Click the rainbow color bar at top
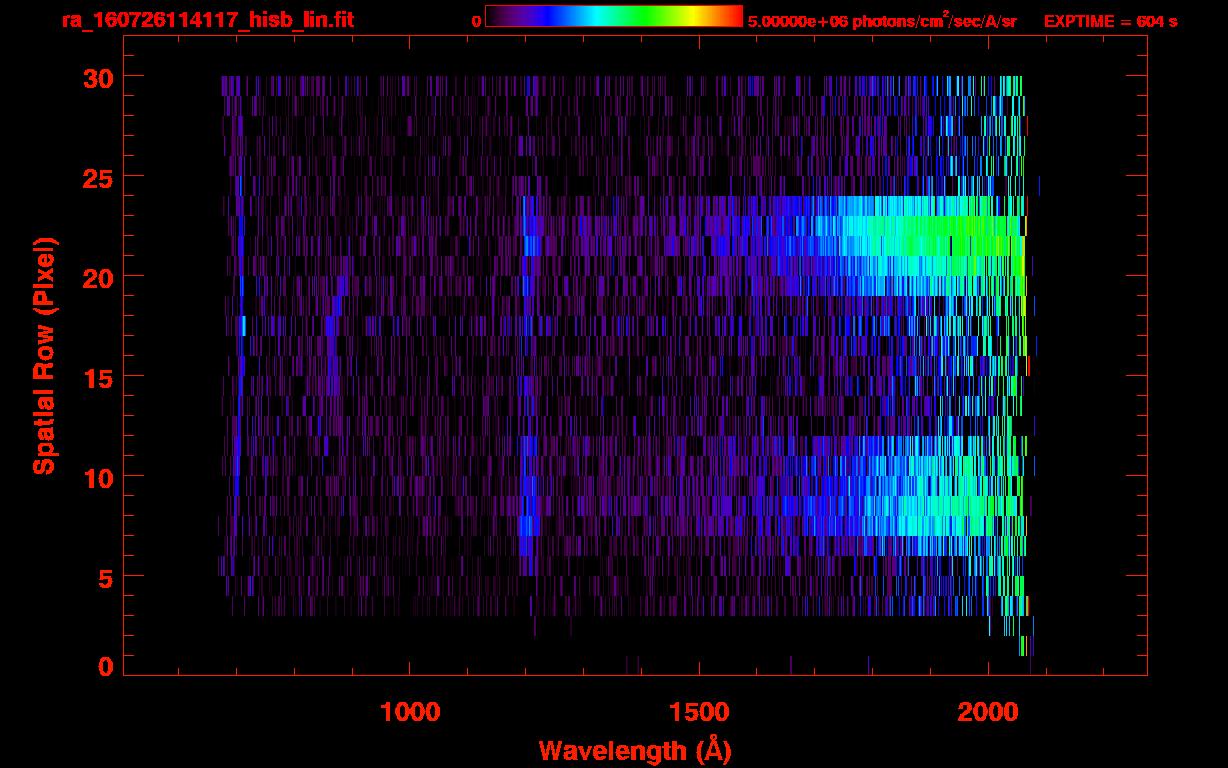The image size is (1228, 768). point(613,16)
